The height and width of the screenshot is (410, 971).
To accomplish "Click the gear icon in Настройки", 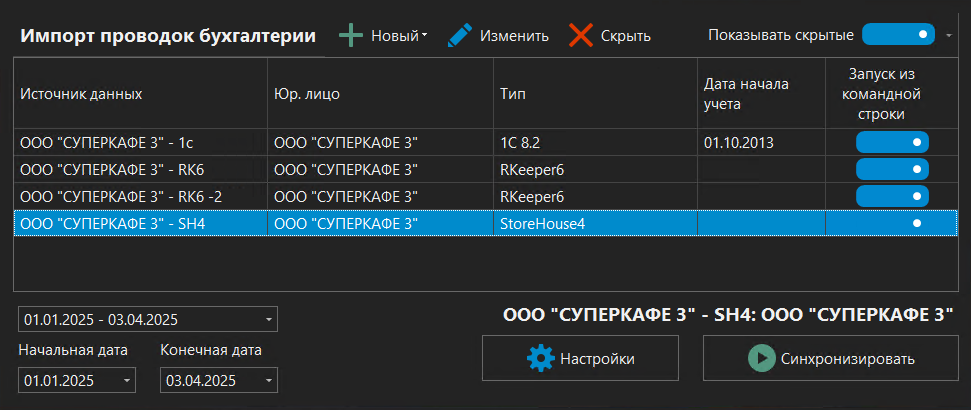I will [540, 358].
